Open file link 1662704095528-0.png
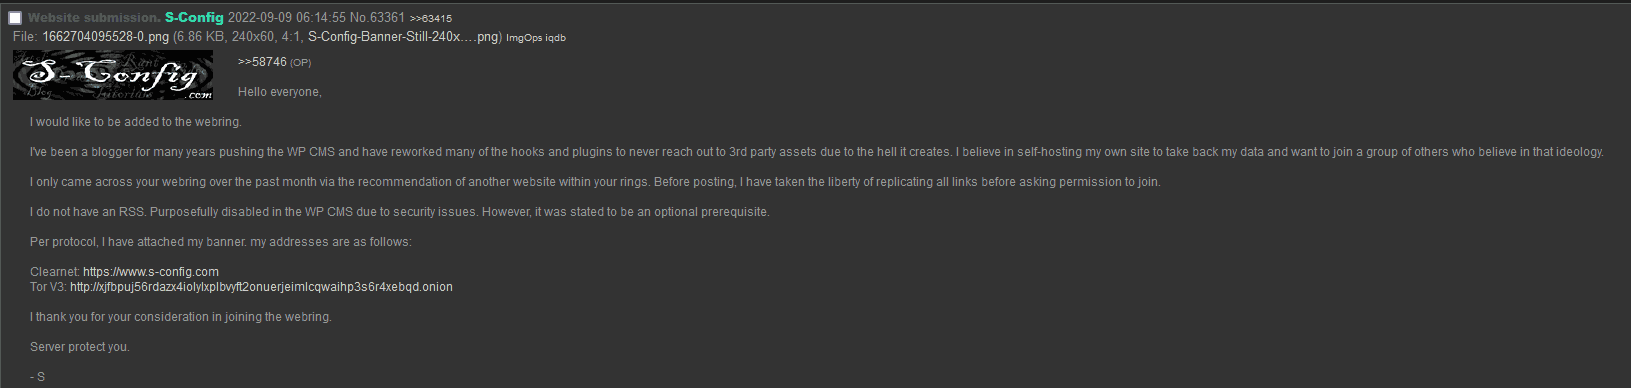1631x388 pixels. 106,37
